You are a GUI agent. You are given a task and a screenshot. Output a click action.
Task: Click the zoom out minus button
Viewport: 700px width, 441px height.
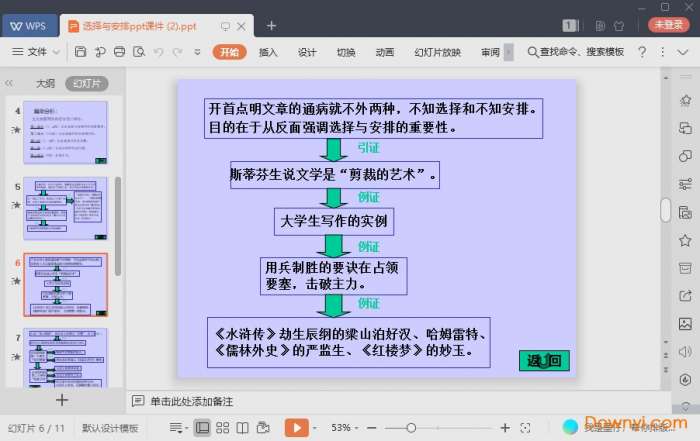371,428
